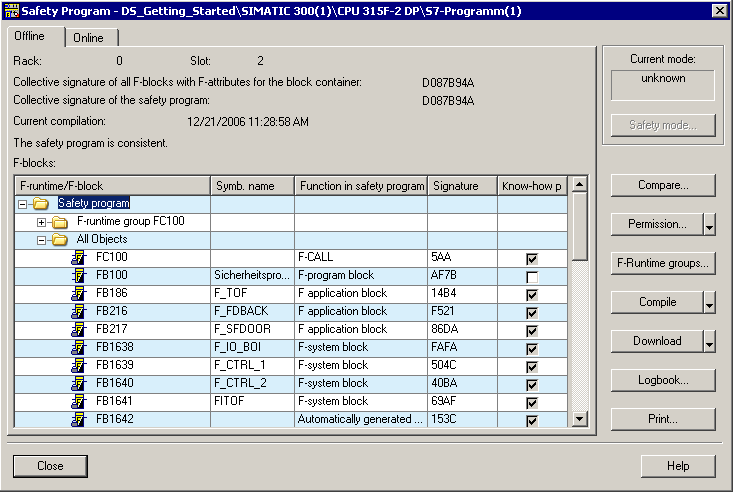Toggle know-how protection checkbox for FC100
733x492 pixels.
532,258
